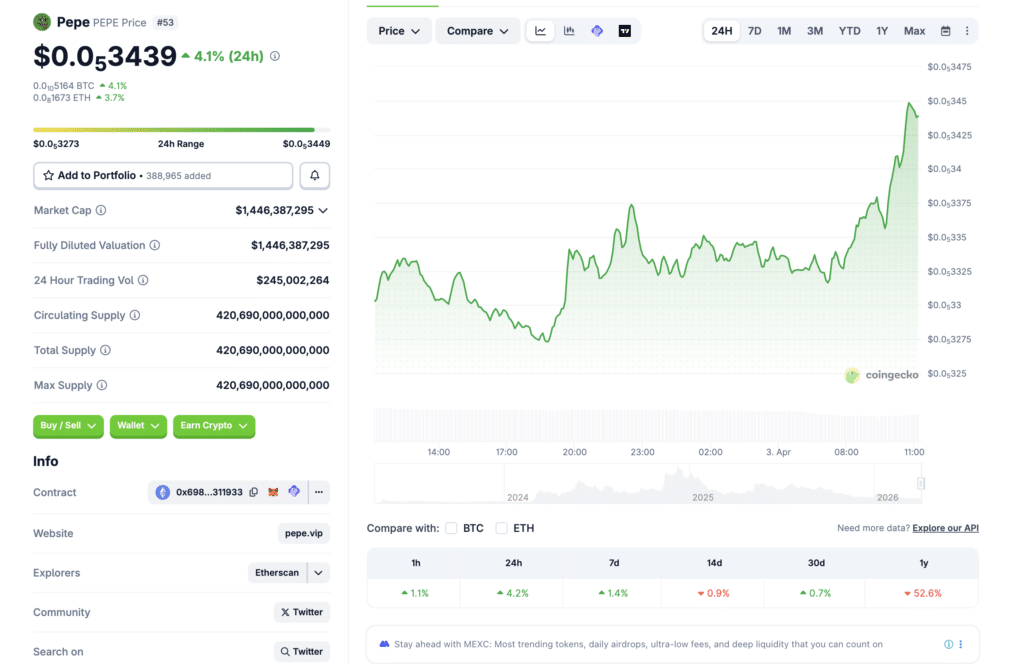Show more contracts with the ellipsis button

point(319,492)
